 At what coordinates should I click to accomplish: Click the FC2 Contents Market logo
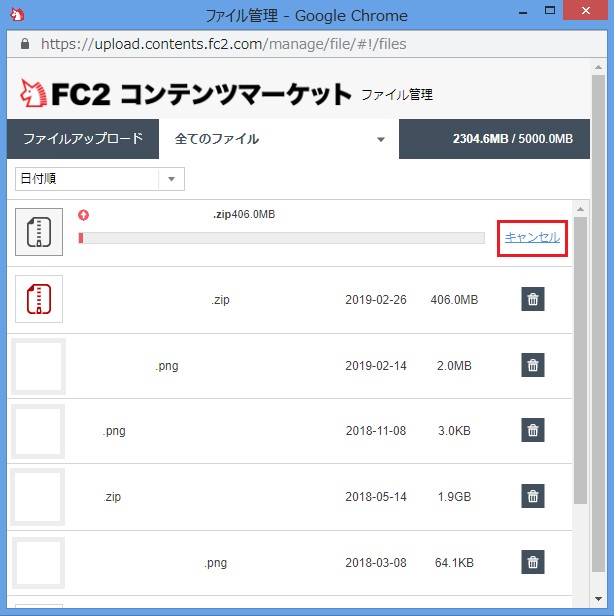185,94
